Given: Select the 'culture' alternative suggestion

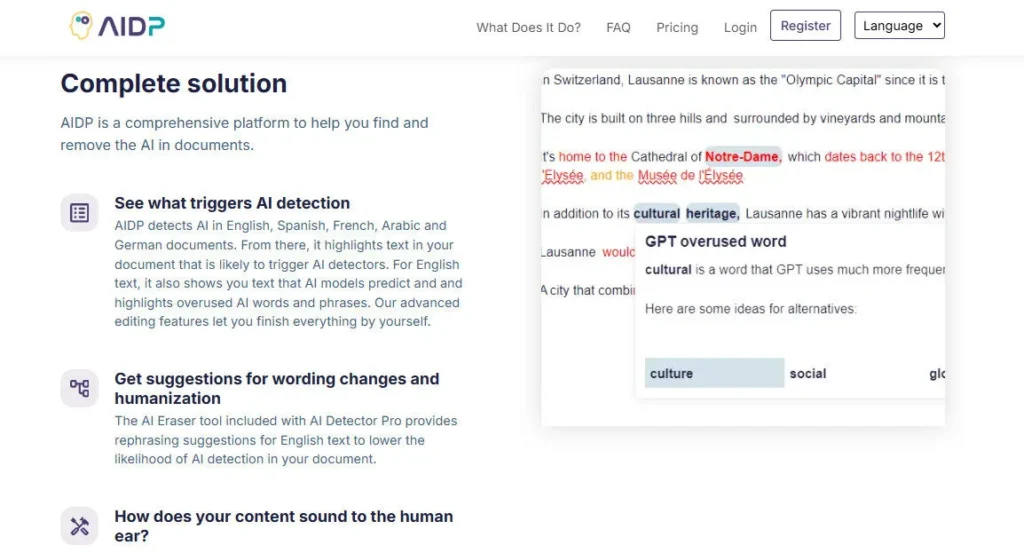Looking at the screenshot, I should coord(714,373).
